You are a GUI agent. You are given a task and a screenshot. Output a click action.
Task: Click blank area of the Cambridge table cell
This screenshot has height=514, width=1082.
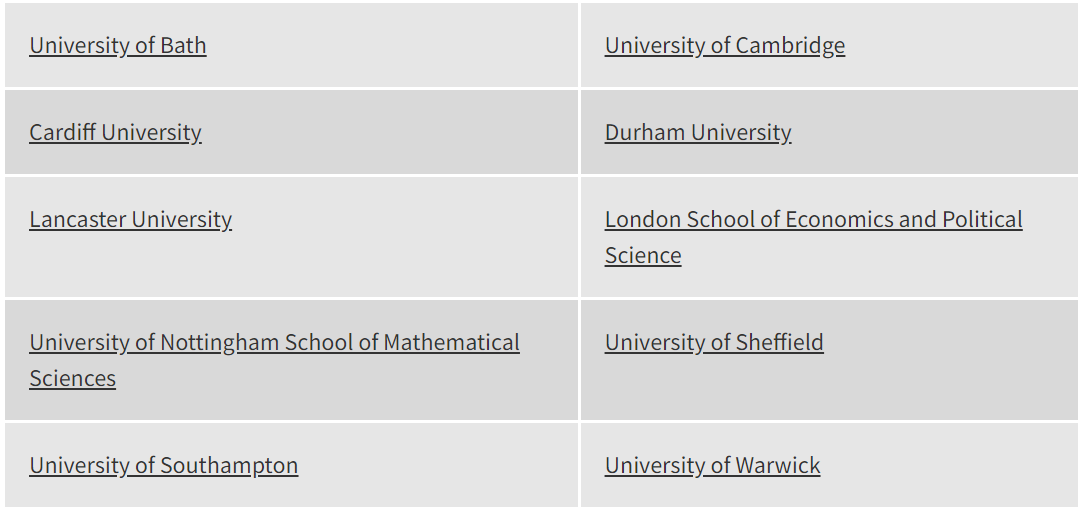point(960,46)
